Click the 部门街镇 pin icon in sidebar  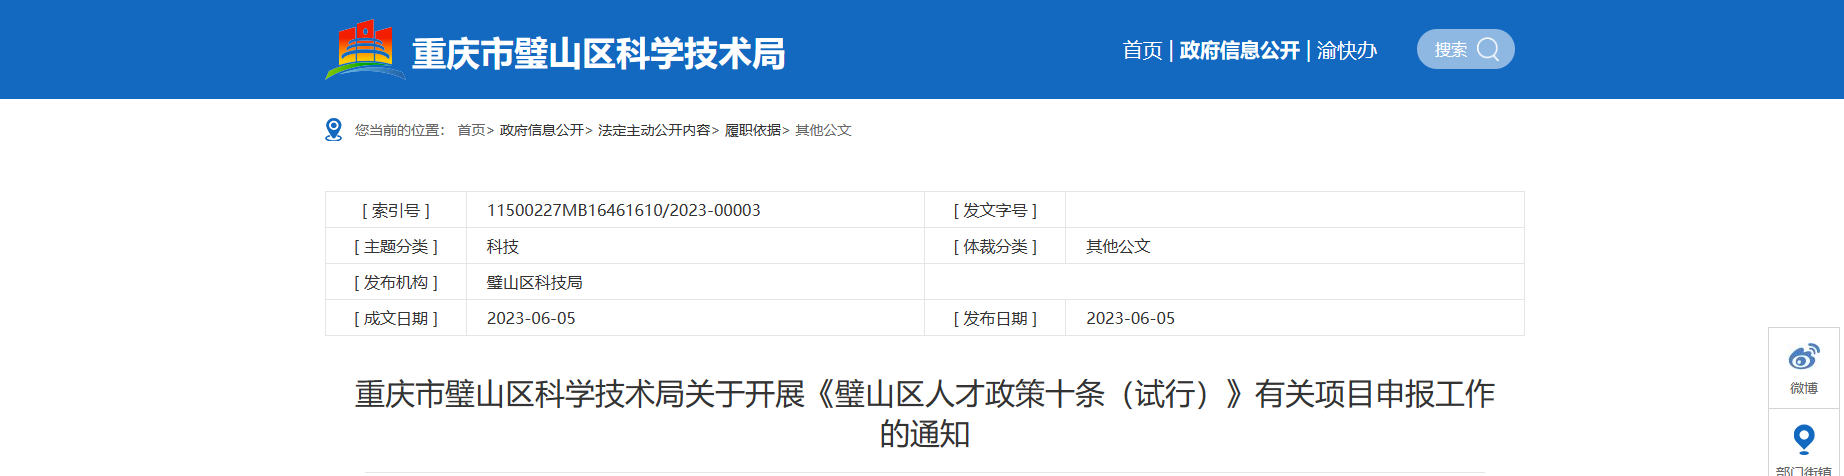pyautogui.click(x=1804, y=439)
